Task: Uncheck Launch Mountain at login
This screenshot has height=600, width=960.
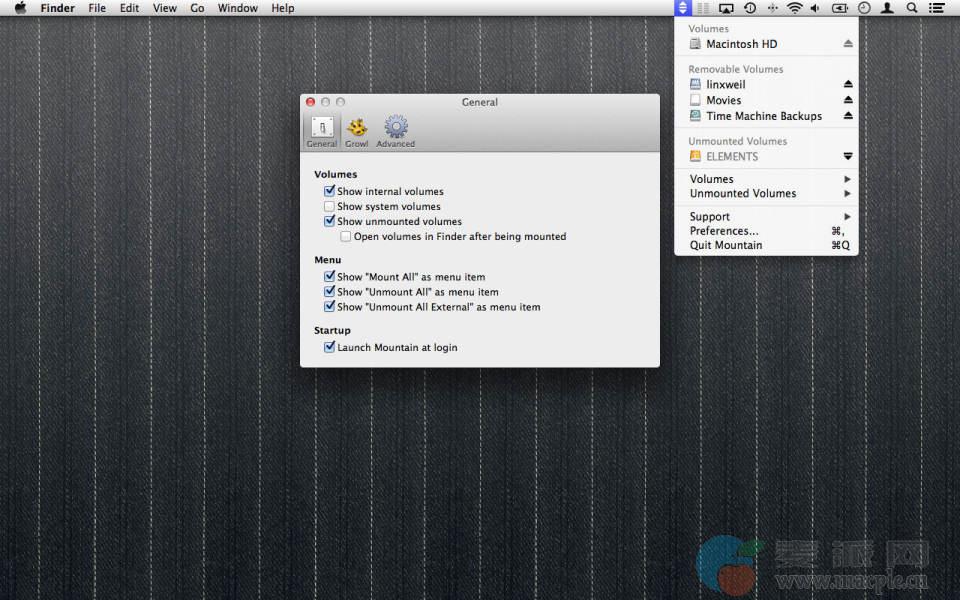Action: tap(329, 348)
